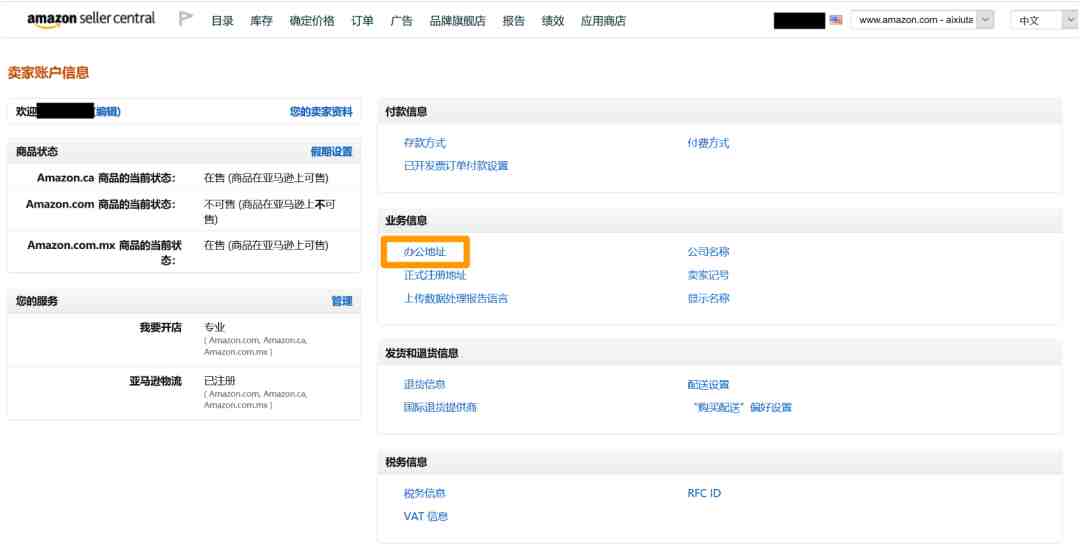Image resolution: width=1080 pixels, height=554 pixels.
Task: Open the 广告 menu
Action: click(402, 21)
